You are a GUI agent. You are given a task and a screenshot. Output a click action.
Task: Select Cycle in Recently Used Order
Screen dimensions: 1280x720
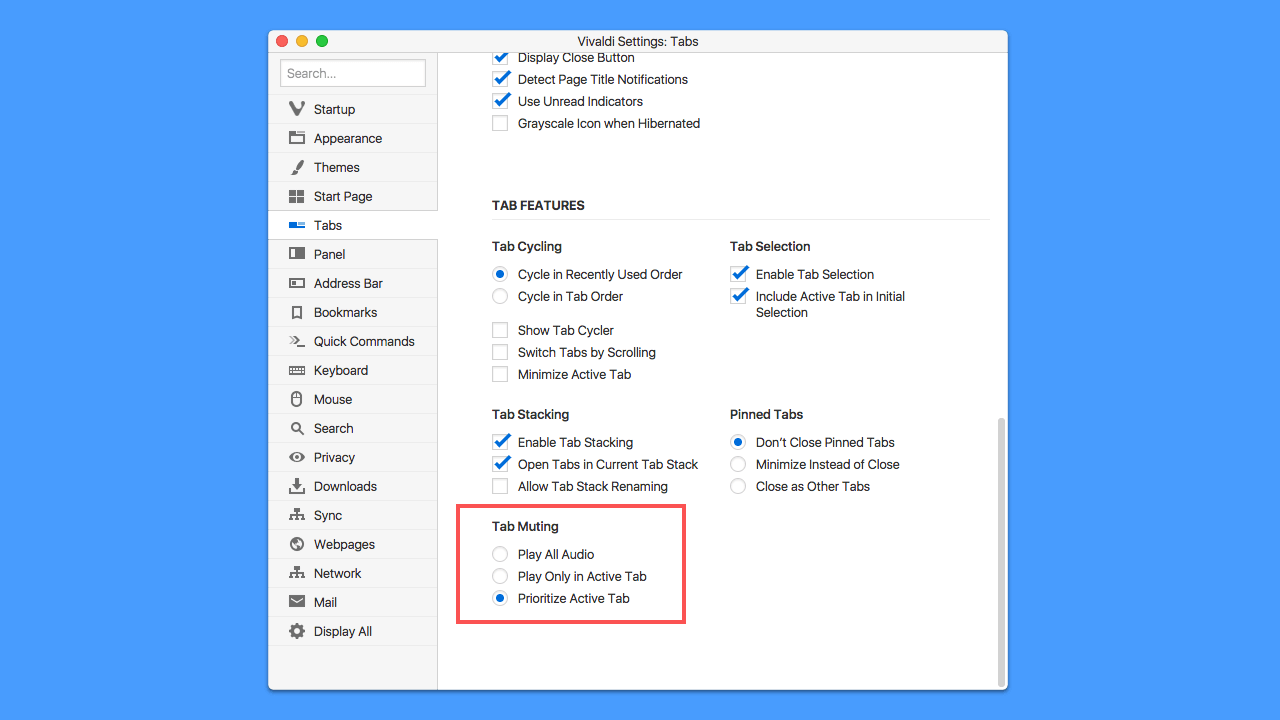[x=500, y=274]
